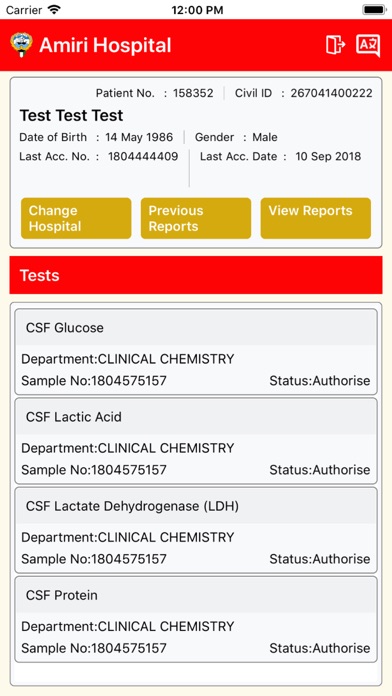Image resolution: width=392 pixels, height=696 pixels.
Task: Open the language translate icon
Action: click(x=368, y=45)
